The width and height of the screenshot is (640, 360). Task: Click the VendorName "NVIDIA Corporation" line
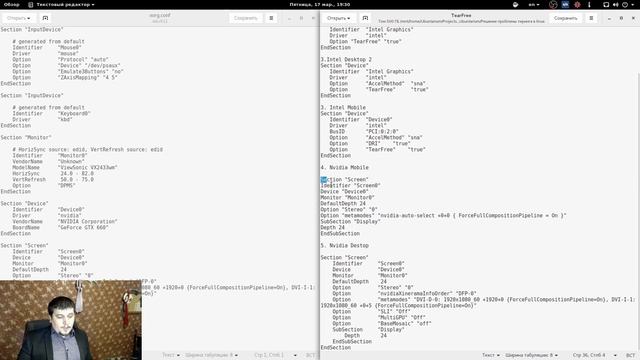[65, 221]
